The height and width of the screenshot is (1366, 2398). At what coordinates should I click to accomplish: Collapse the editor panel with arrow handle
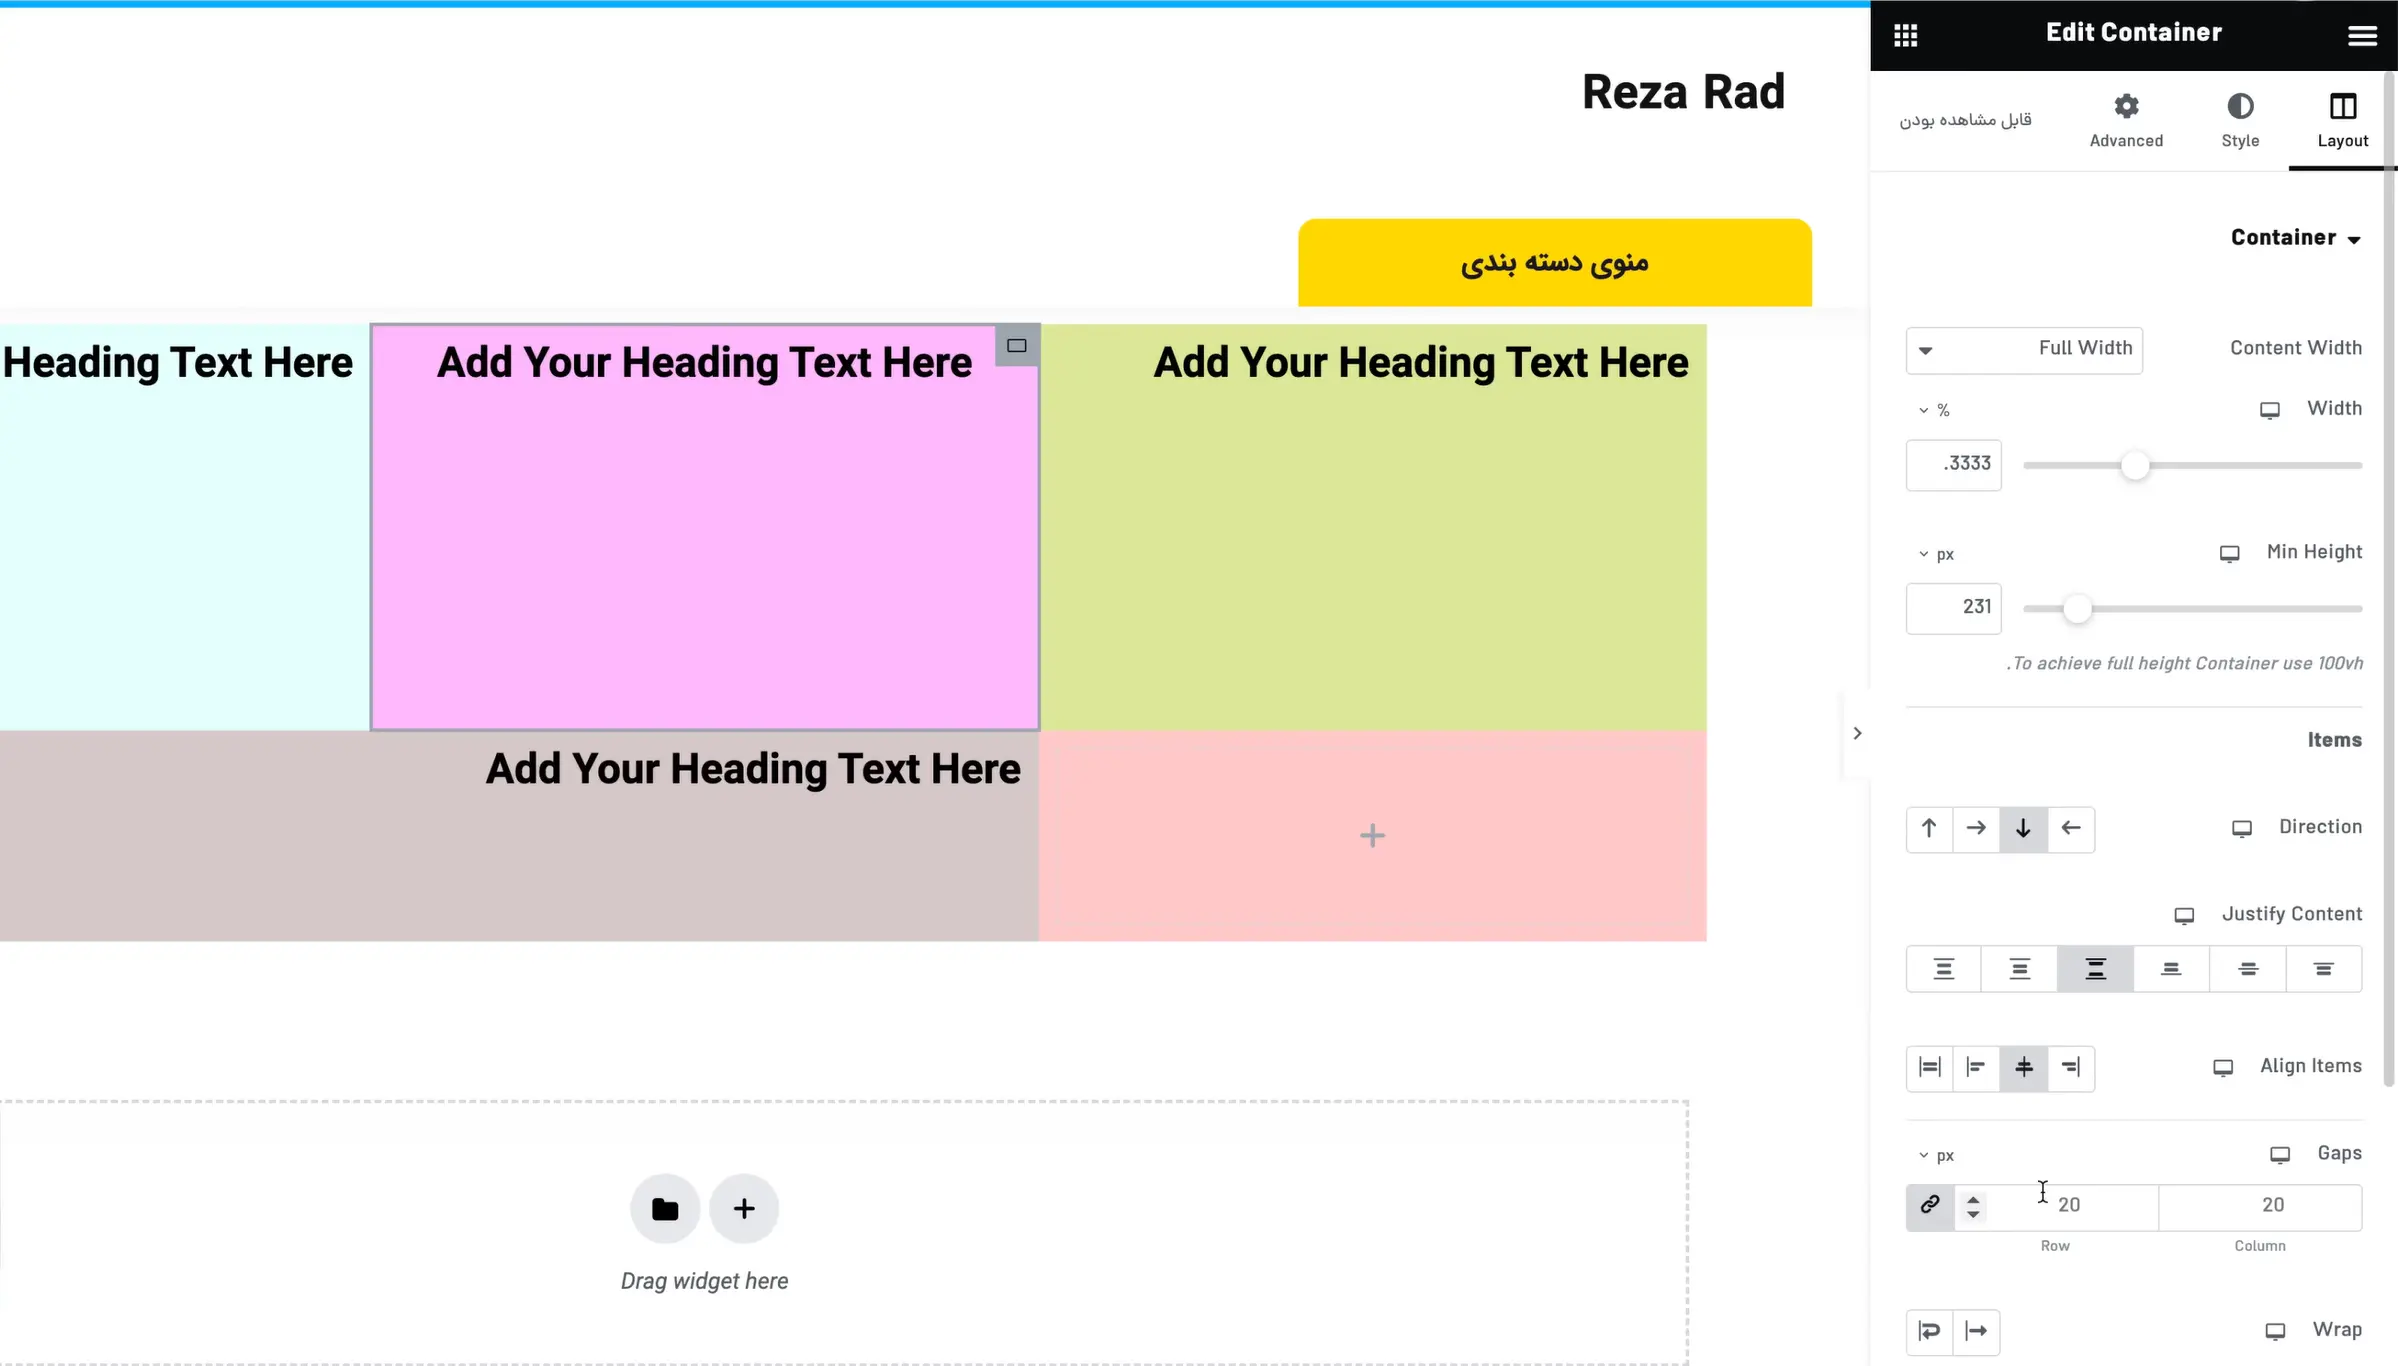[x=1857, y=733]
